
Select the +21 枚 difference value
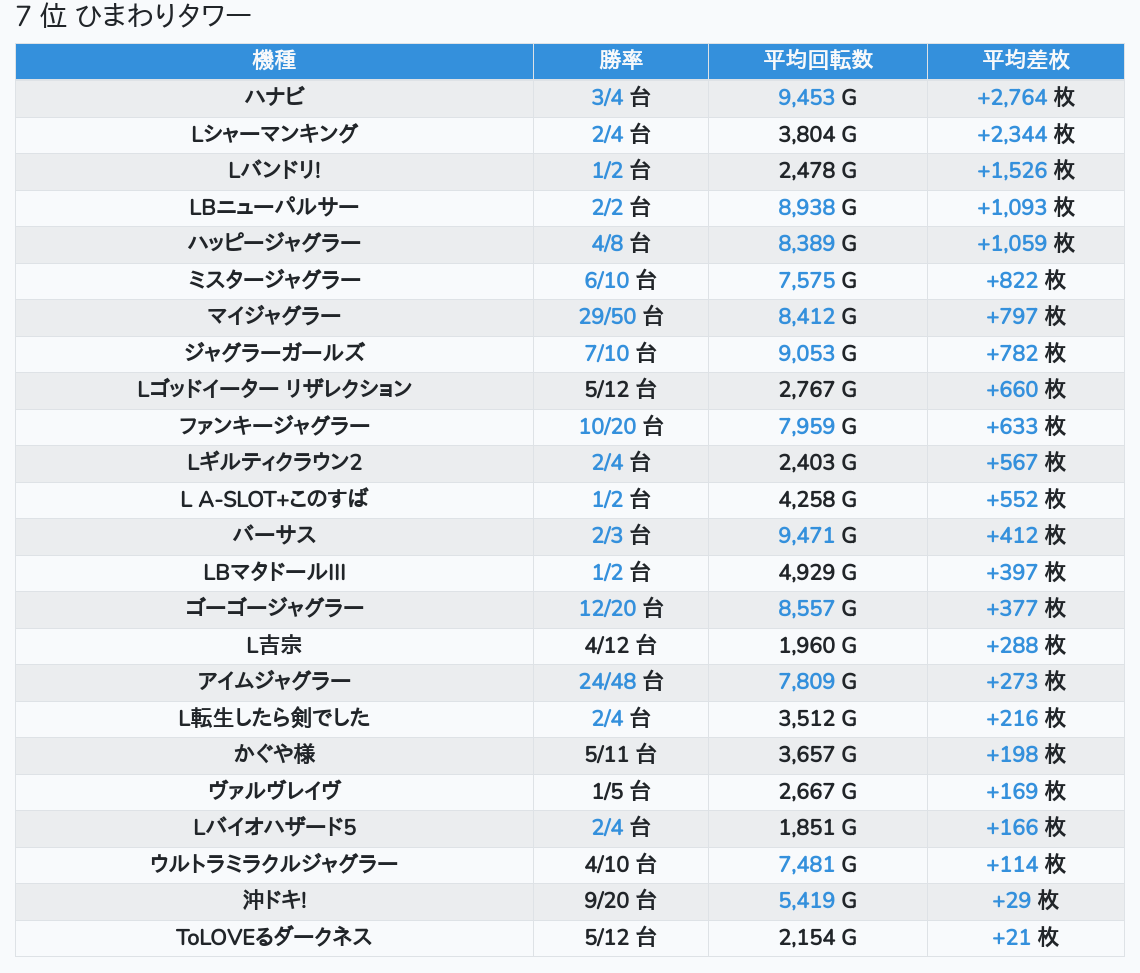[x=1026, y=937]
